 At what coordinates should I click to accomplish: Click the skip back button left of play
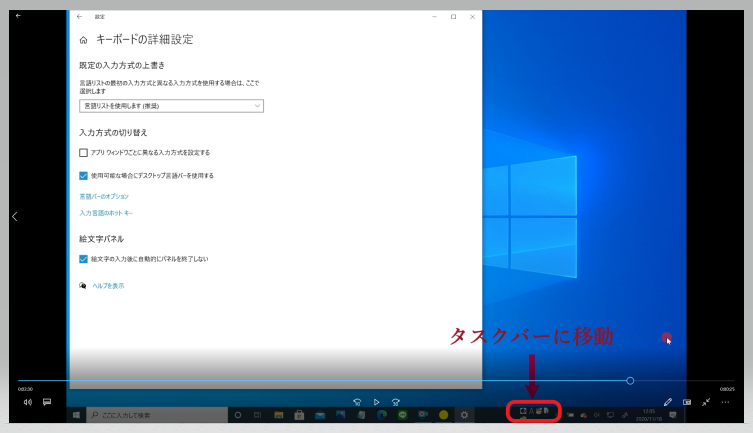[x=357, y=402]
